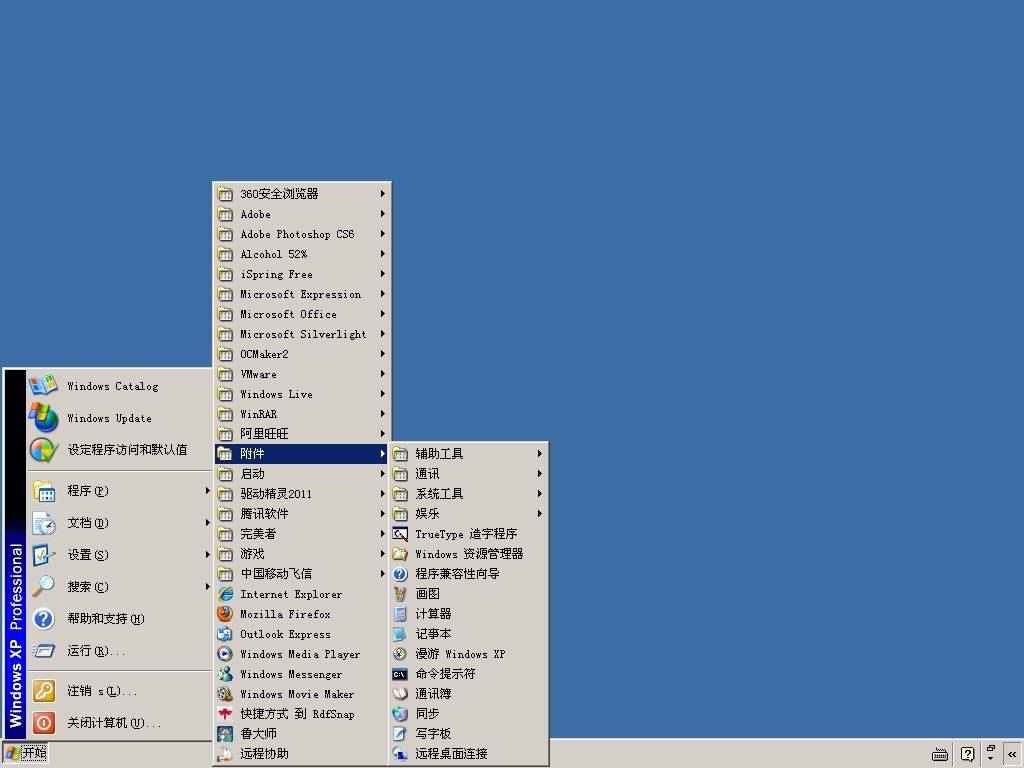Click the Windows Catalog icon
This screenshot has height=768, width=1024.
coord(43,385)
